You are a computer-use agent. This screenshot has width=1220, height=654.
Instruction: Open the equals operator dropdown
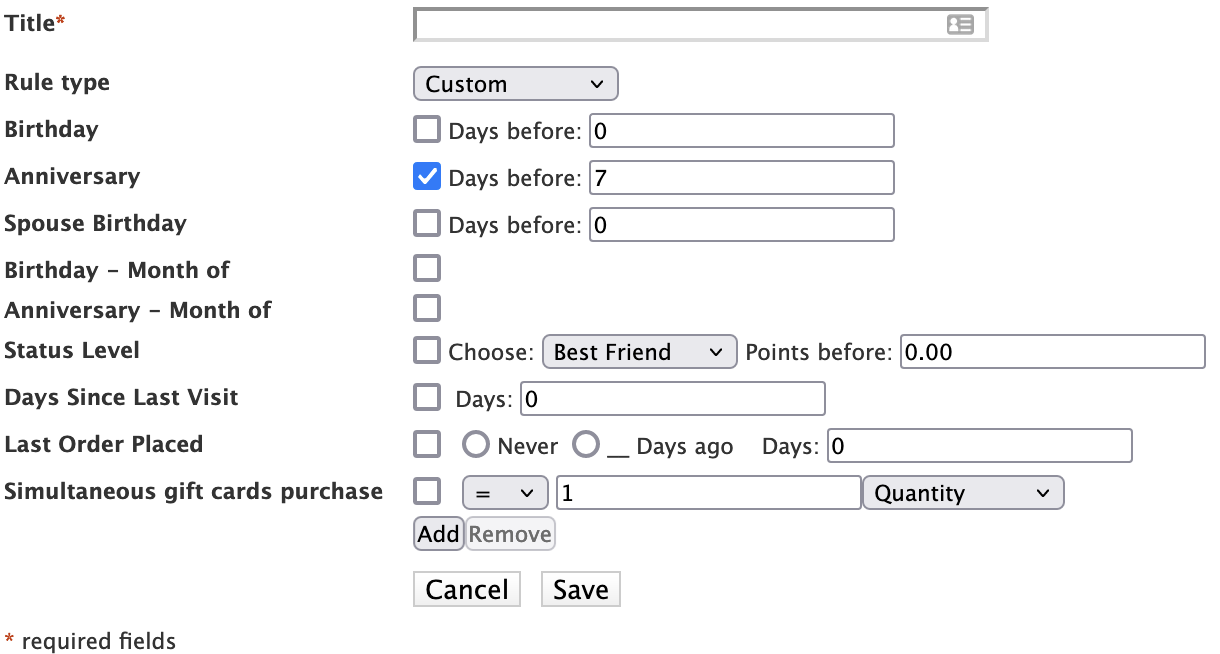pyautogui.click(x=505, y=493)
